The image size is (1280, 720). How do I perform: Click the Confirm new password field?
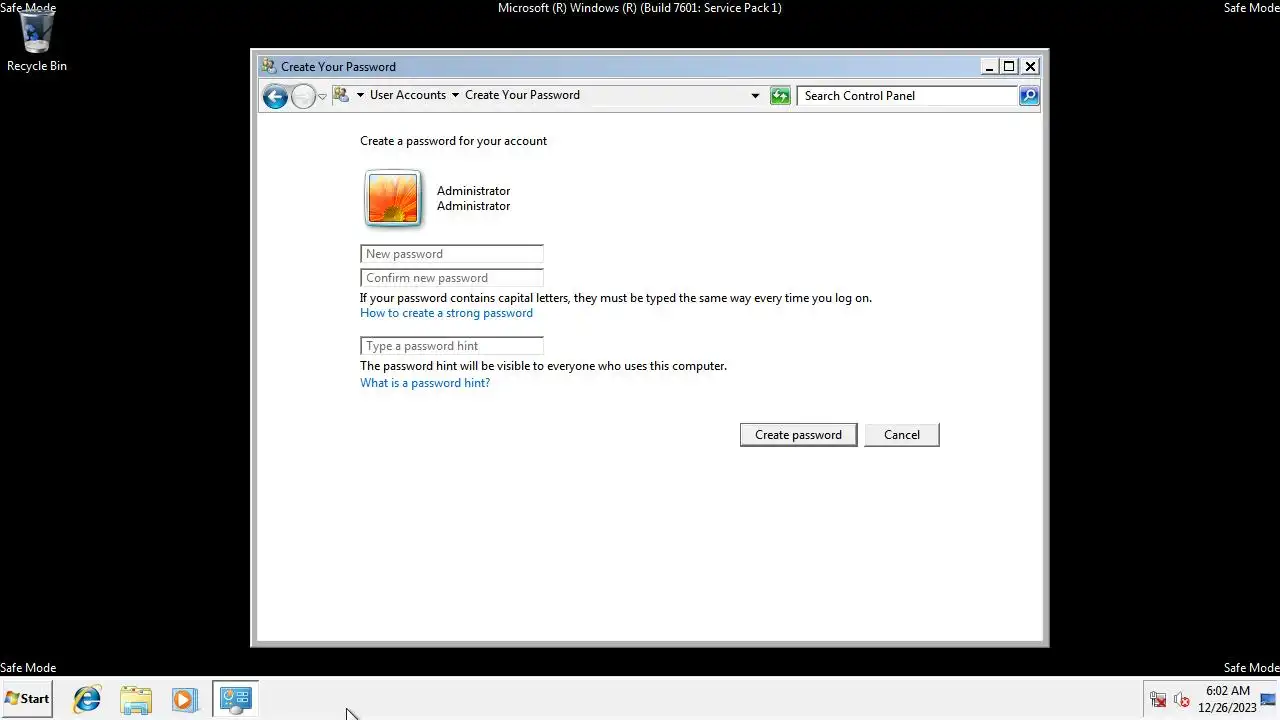pyautogui.click(x=452, y=278)
